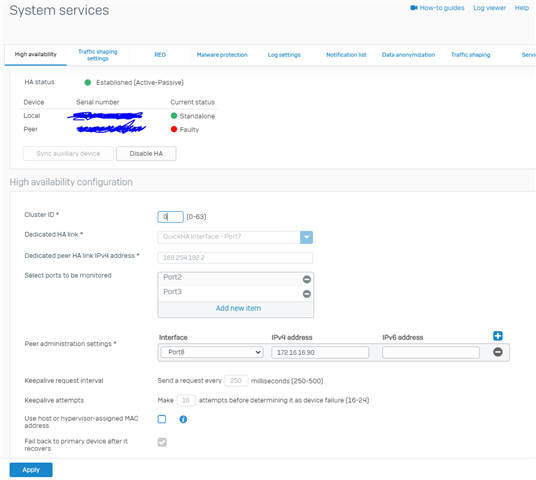Click Add new item link
The image size is (536, 480).
coord(238,308)
